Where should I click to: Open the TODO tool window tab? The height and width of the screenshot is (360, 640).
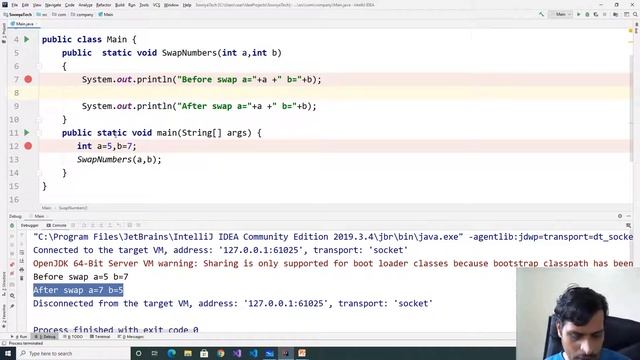point(73,337)
